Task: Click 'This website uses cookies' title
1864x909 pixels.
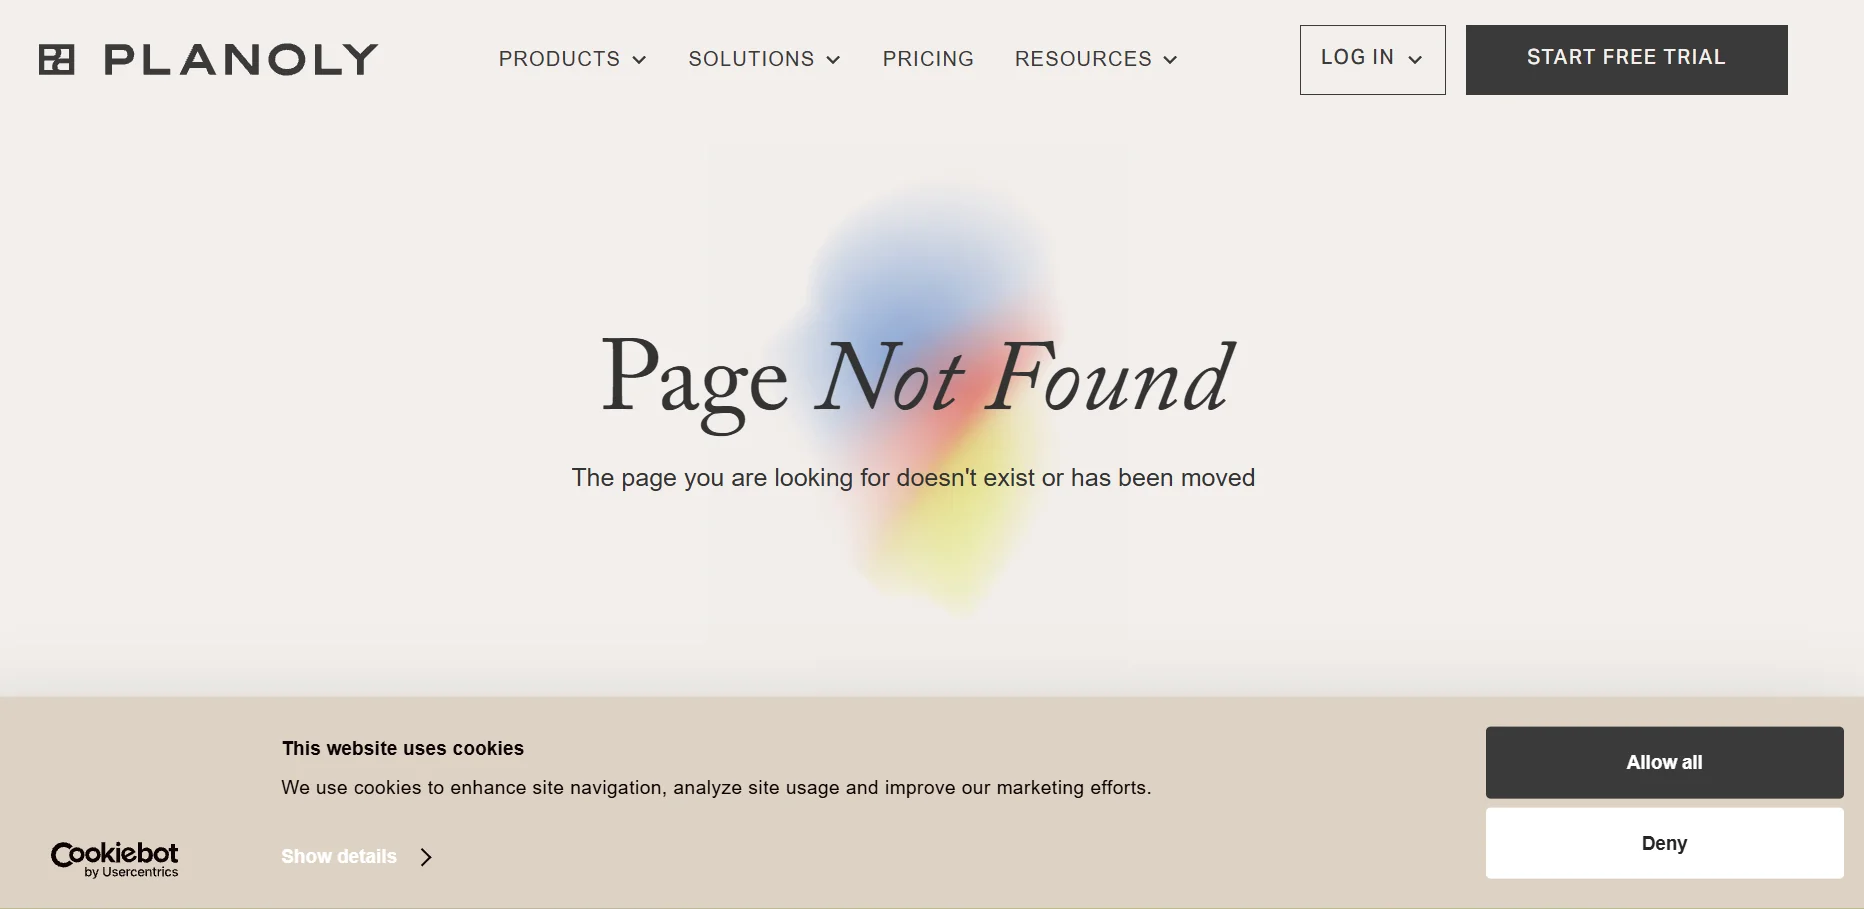Action: (403, 748)
